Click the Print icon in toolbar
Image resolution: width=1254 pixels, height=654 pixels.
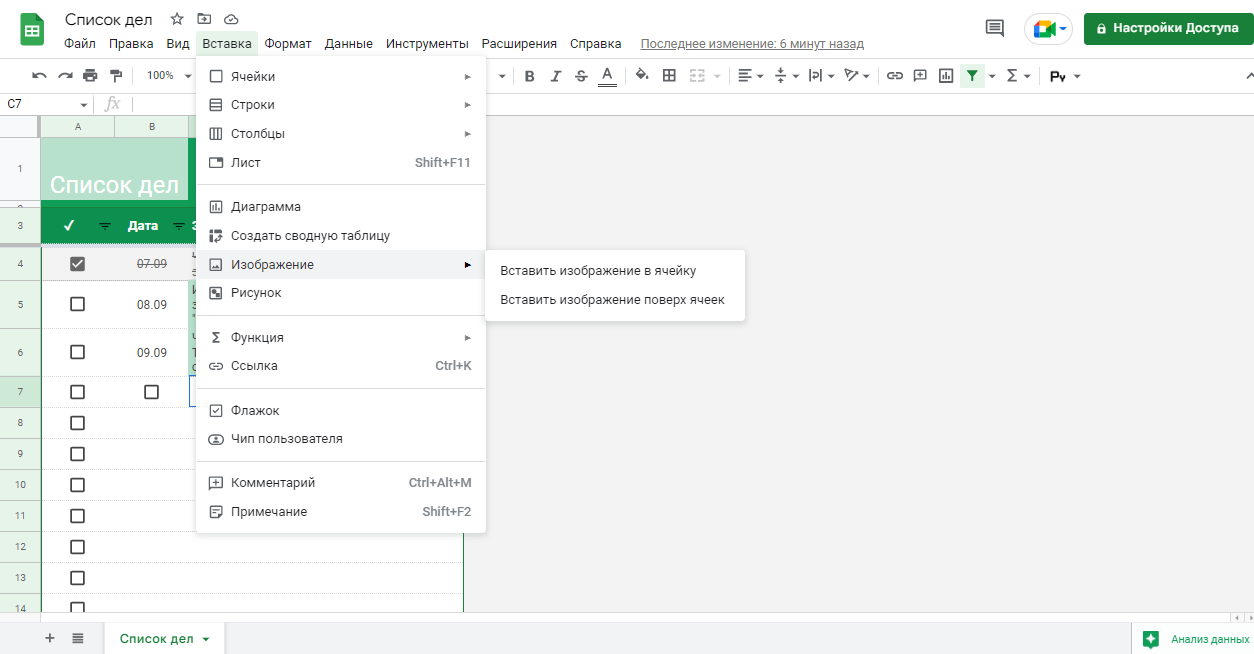[91, 76]
